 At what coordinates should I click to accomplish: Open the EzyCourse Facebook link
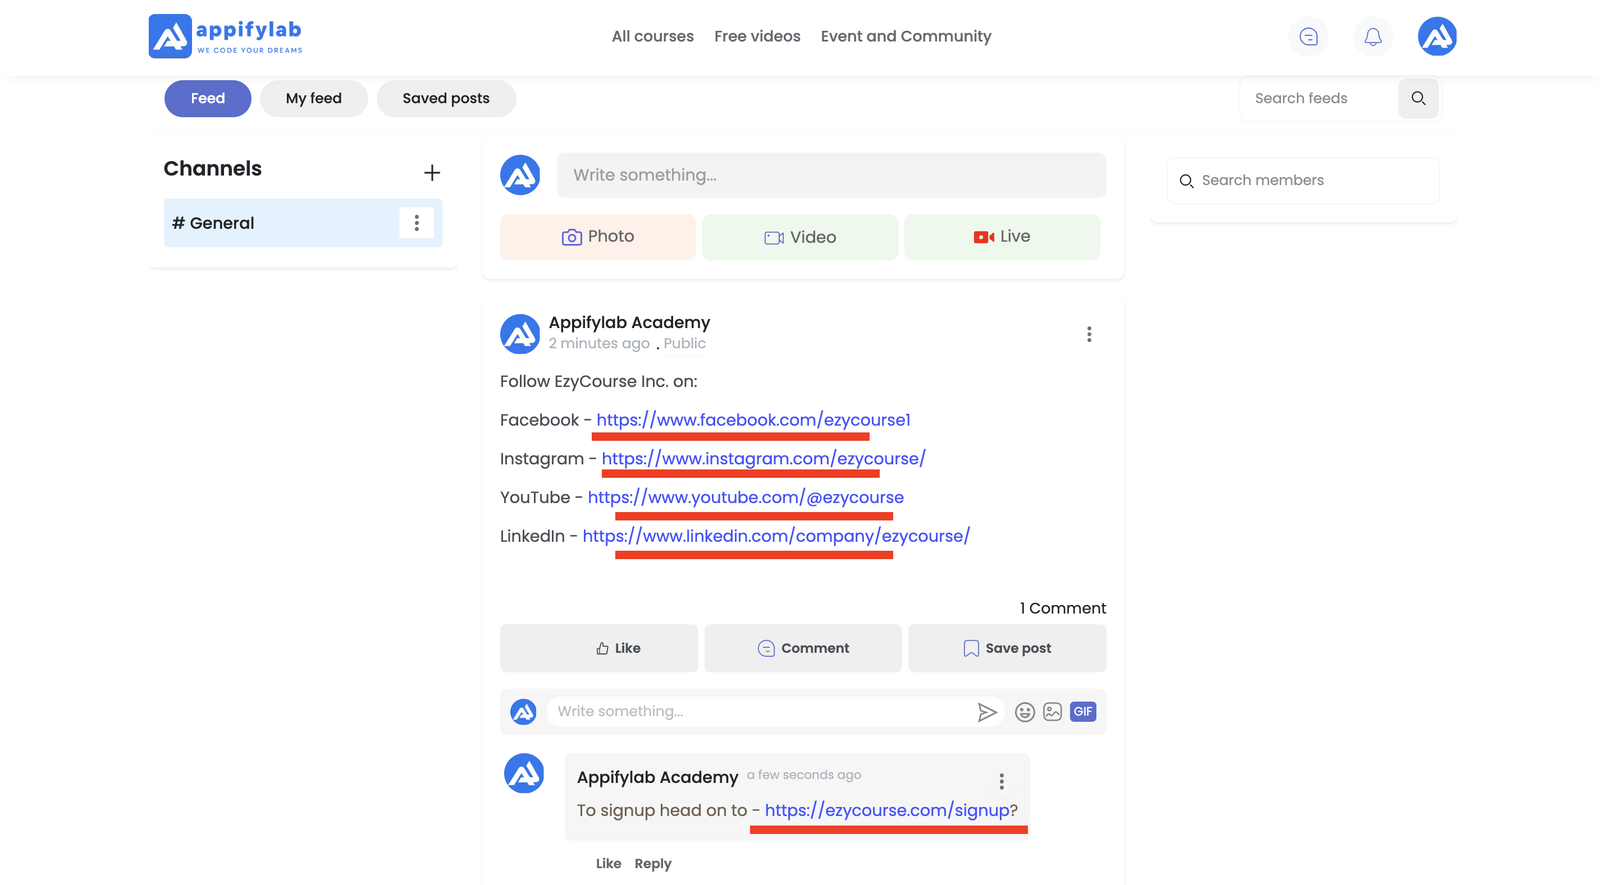(752, 420)
